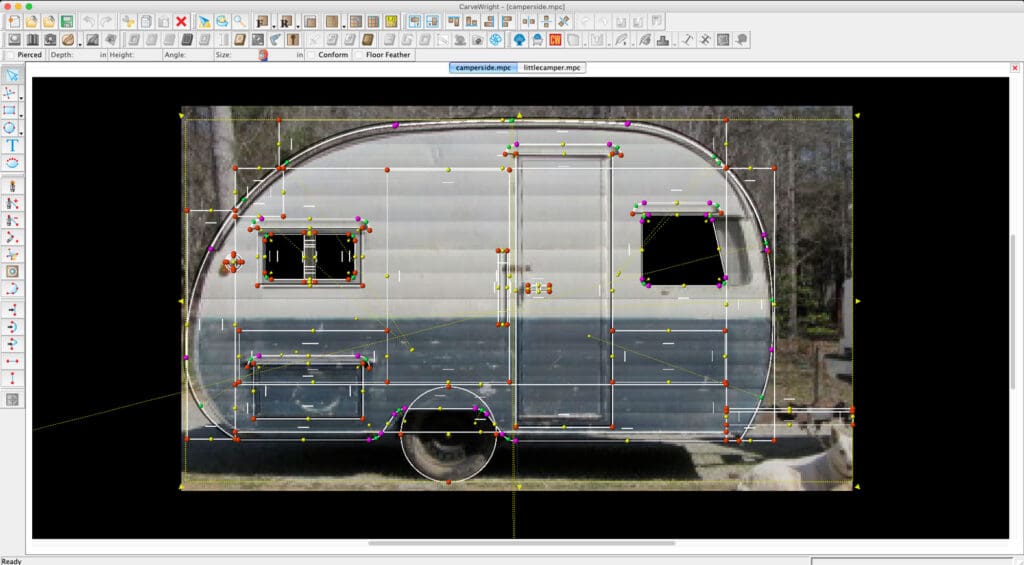1024x565 pixels.
Task: Select the Text tool
Action: 12,145
